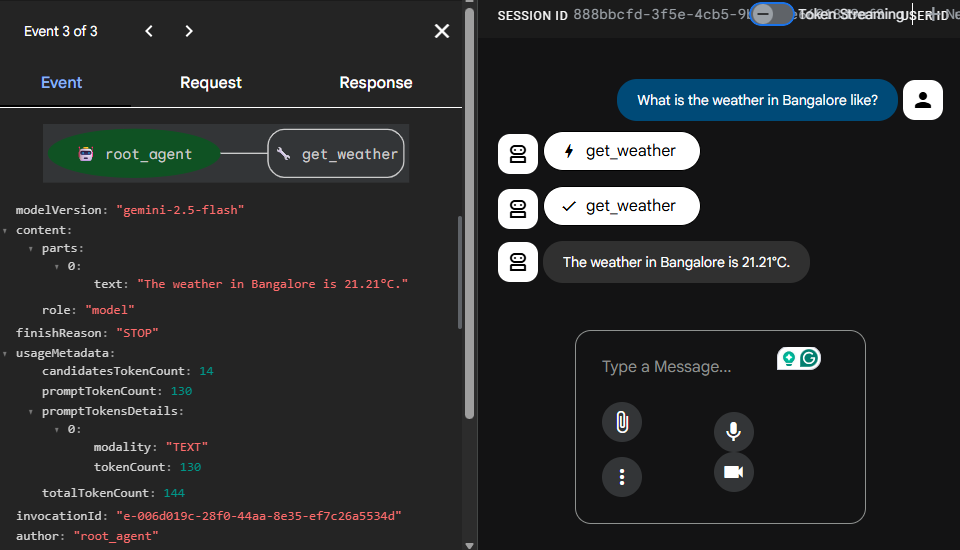Screen dimensions: 960x550
Task: Click the get_weather function call chip
Action: pyautogui.click(x=621, y=151)
